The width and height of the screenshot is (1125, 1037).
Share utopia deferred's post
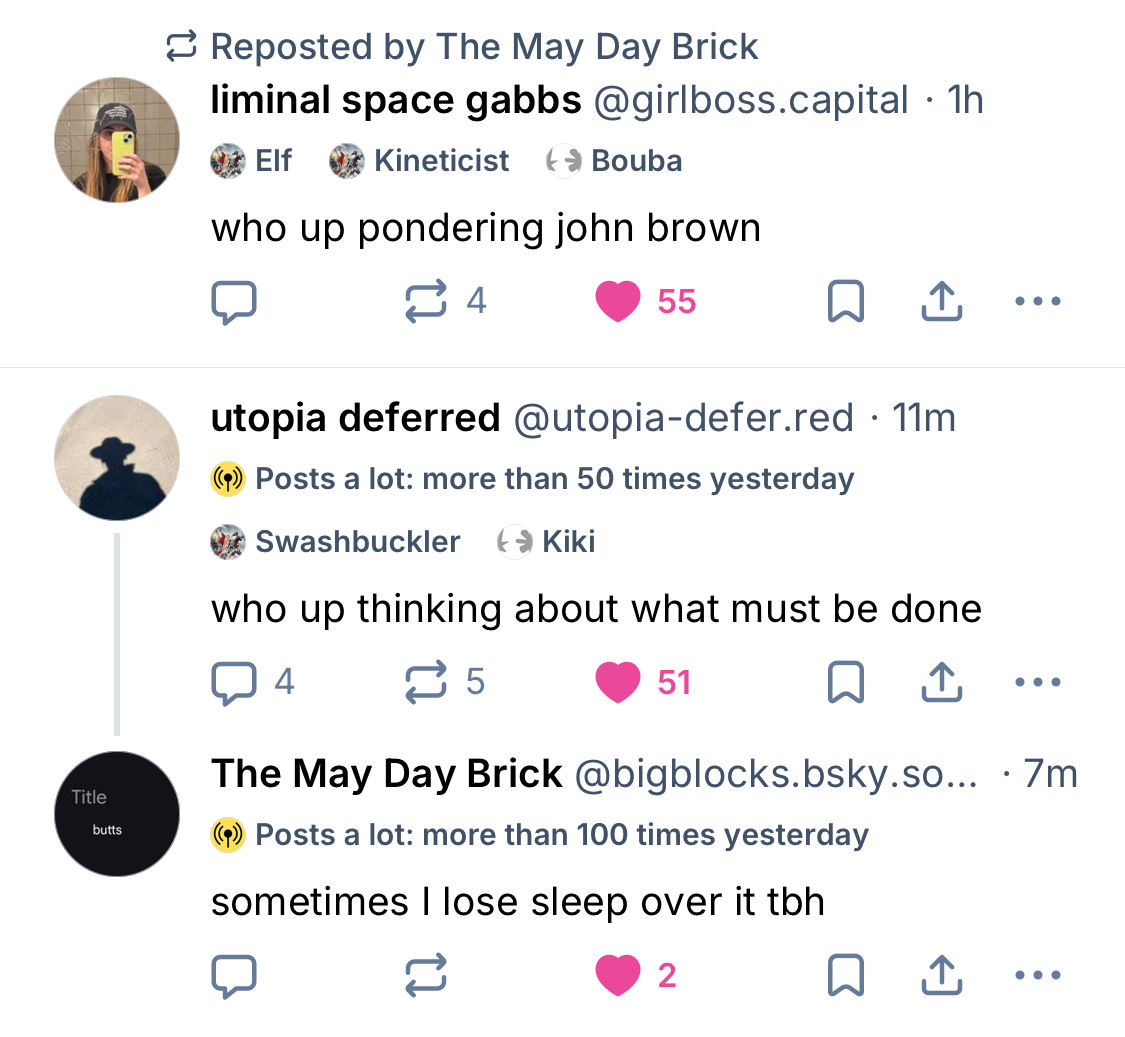click(941, 682)
